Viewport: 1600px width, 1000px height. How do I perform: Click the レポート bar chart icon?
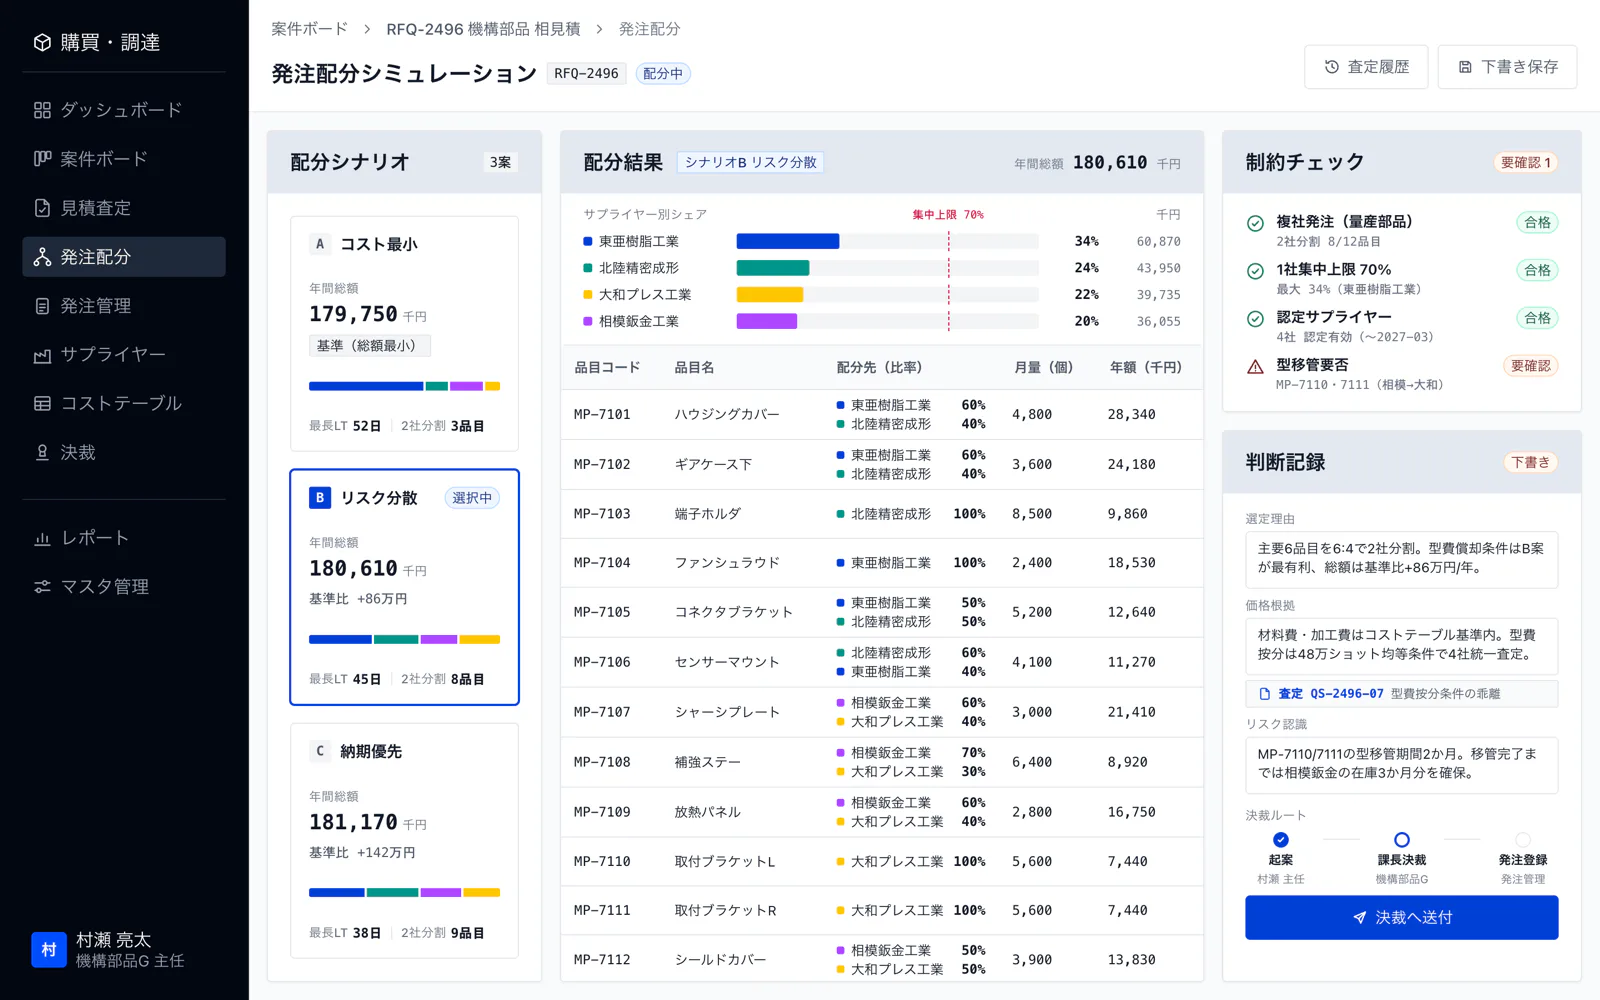click(42, 538)
